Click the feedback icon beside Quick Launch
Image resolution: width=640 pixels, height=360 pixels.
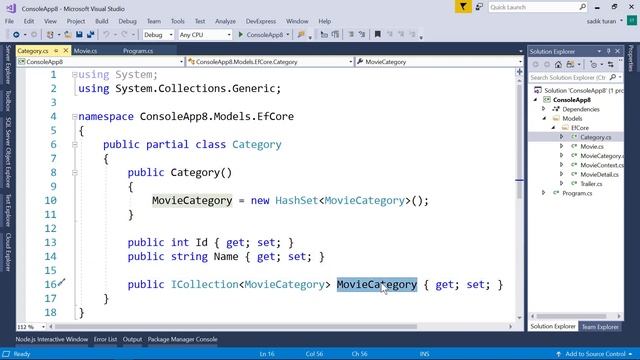point(479,7)
